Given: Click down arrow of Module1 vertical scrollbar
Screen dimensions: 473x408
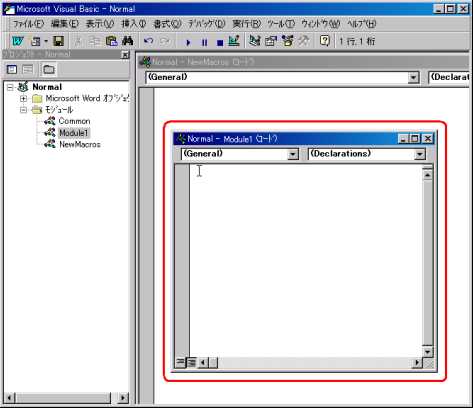Looking at the screenshot, I should point(428,352).
